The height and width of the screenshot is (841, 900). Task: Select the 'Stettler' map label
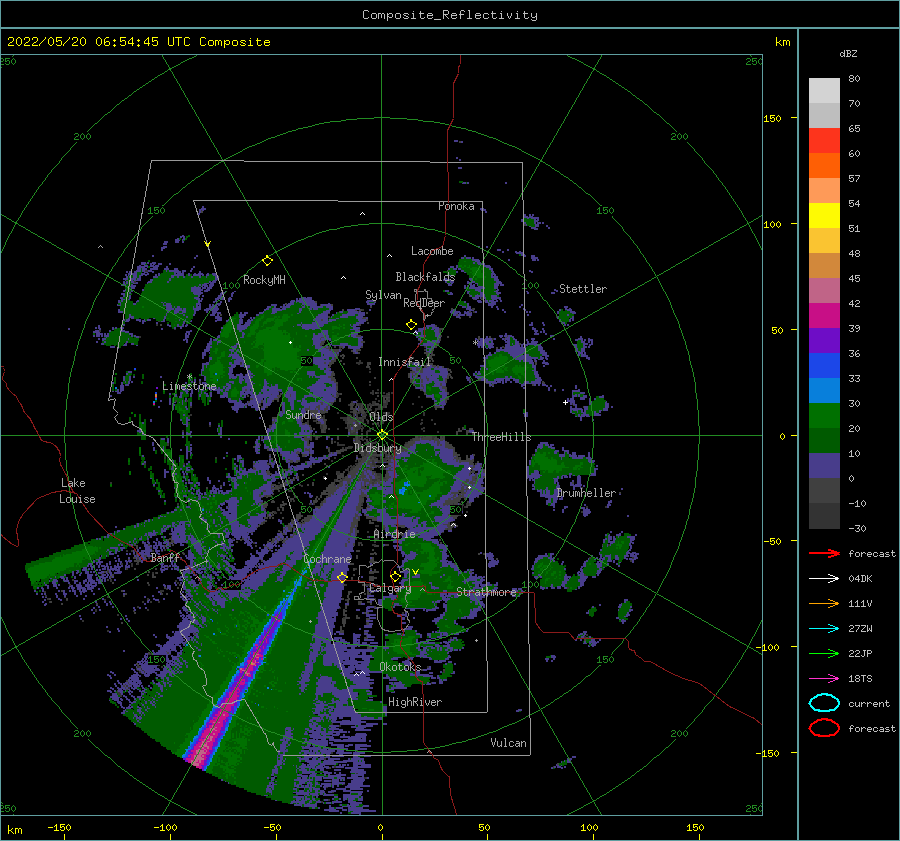[x=583, y=289]
